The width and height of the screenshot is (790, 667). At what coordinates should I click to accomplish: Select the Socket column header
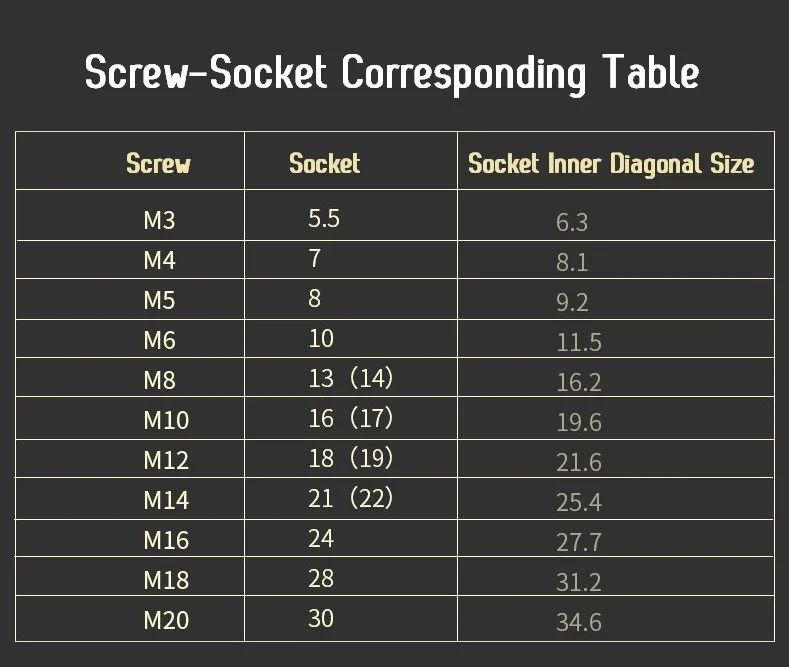coord(324,163)
